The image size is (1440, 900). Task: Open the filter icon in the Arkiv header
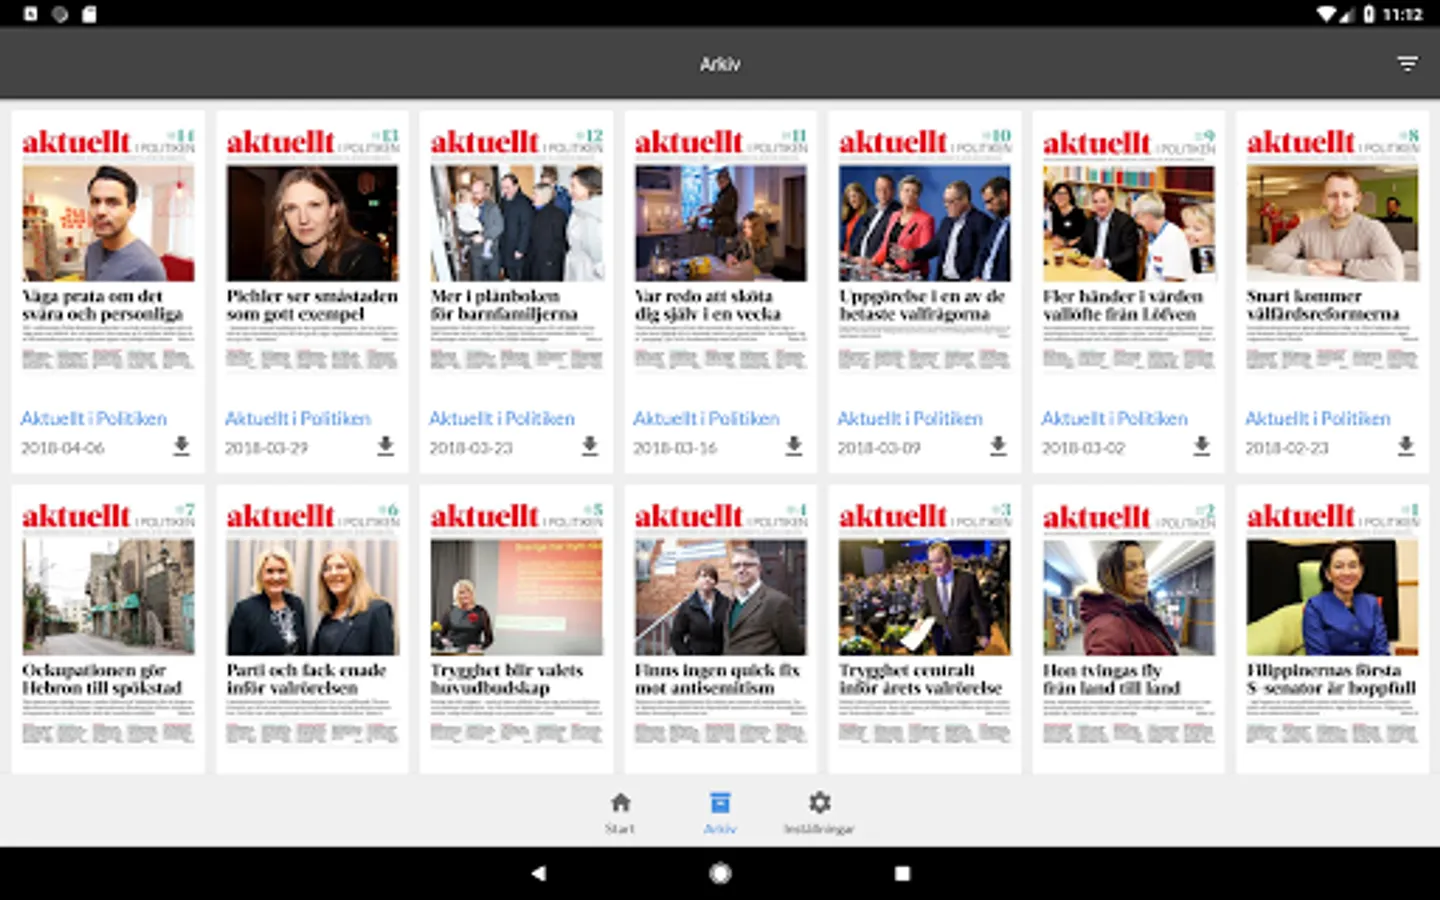tap(1407, 64)
